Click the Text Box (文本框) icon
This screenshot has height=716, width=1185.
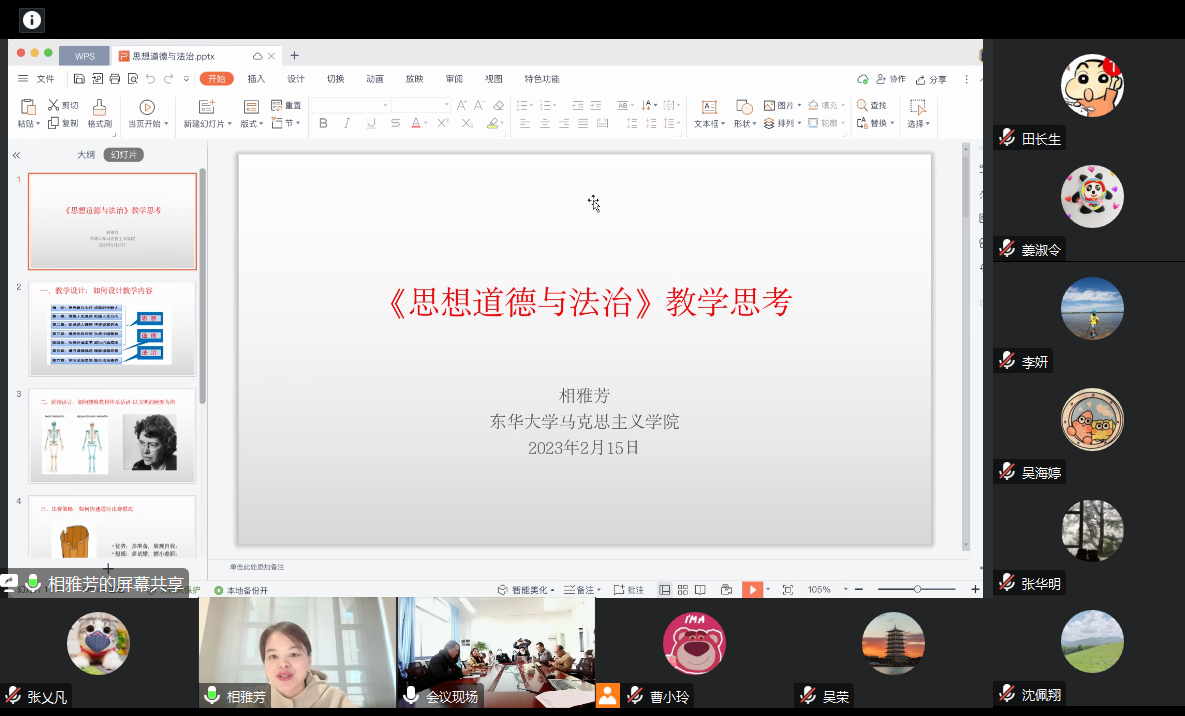[x=709, y=107]
